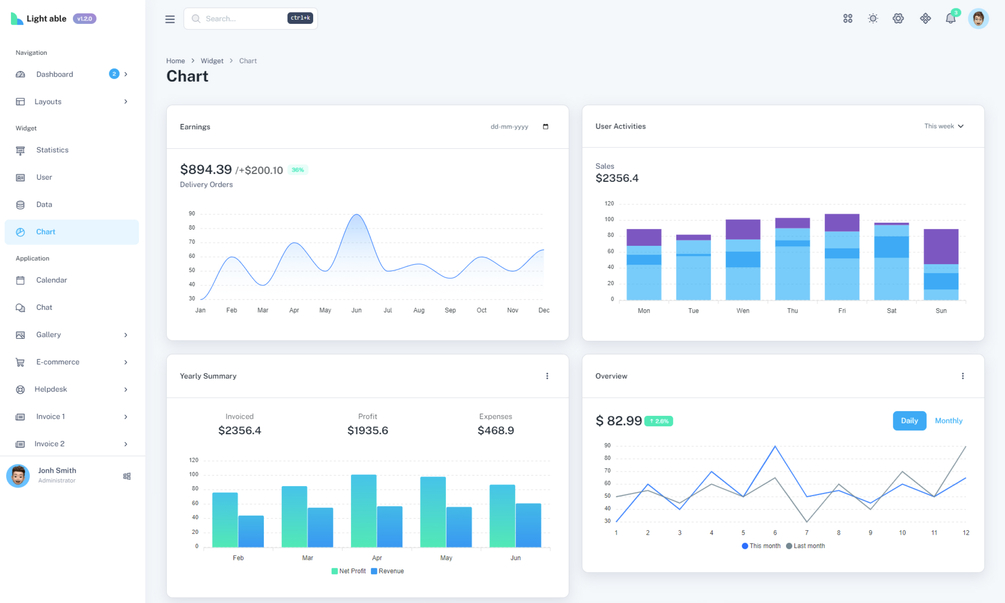Go to Widget breadcrumb link

point(212,61)
